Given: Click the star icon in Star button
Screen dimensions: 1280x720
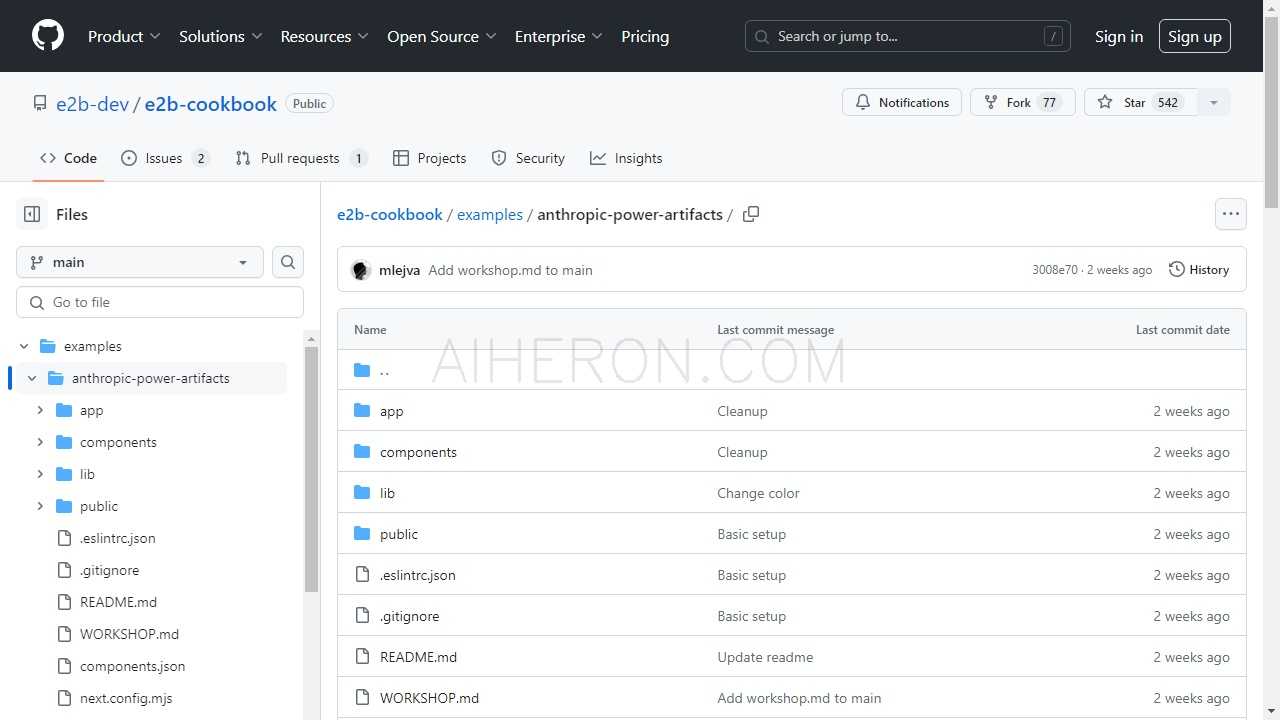Looking at the screenshot, I should coord(1105,102).
